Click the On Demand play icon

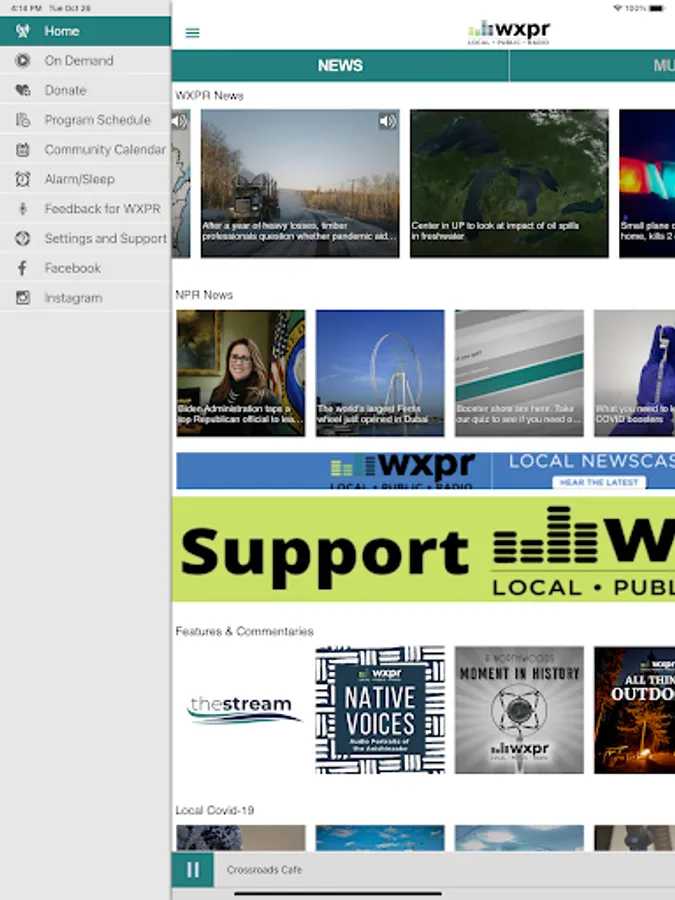(22, 60)
